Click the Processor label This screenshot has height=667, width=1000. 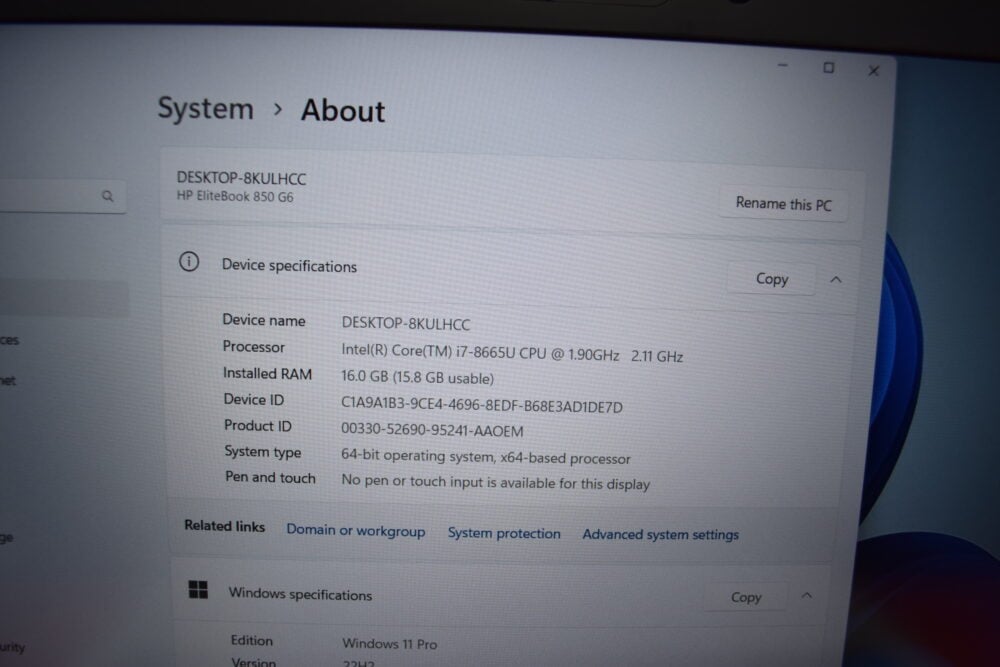pyautogui.click(x=253, y=346)
